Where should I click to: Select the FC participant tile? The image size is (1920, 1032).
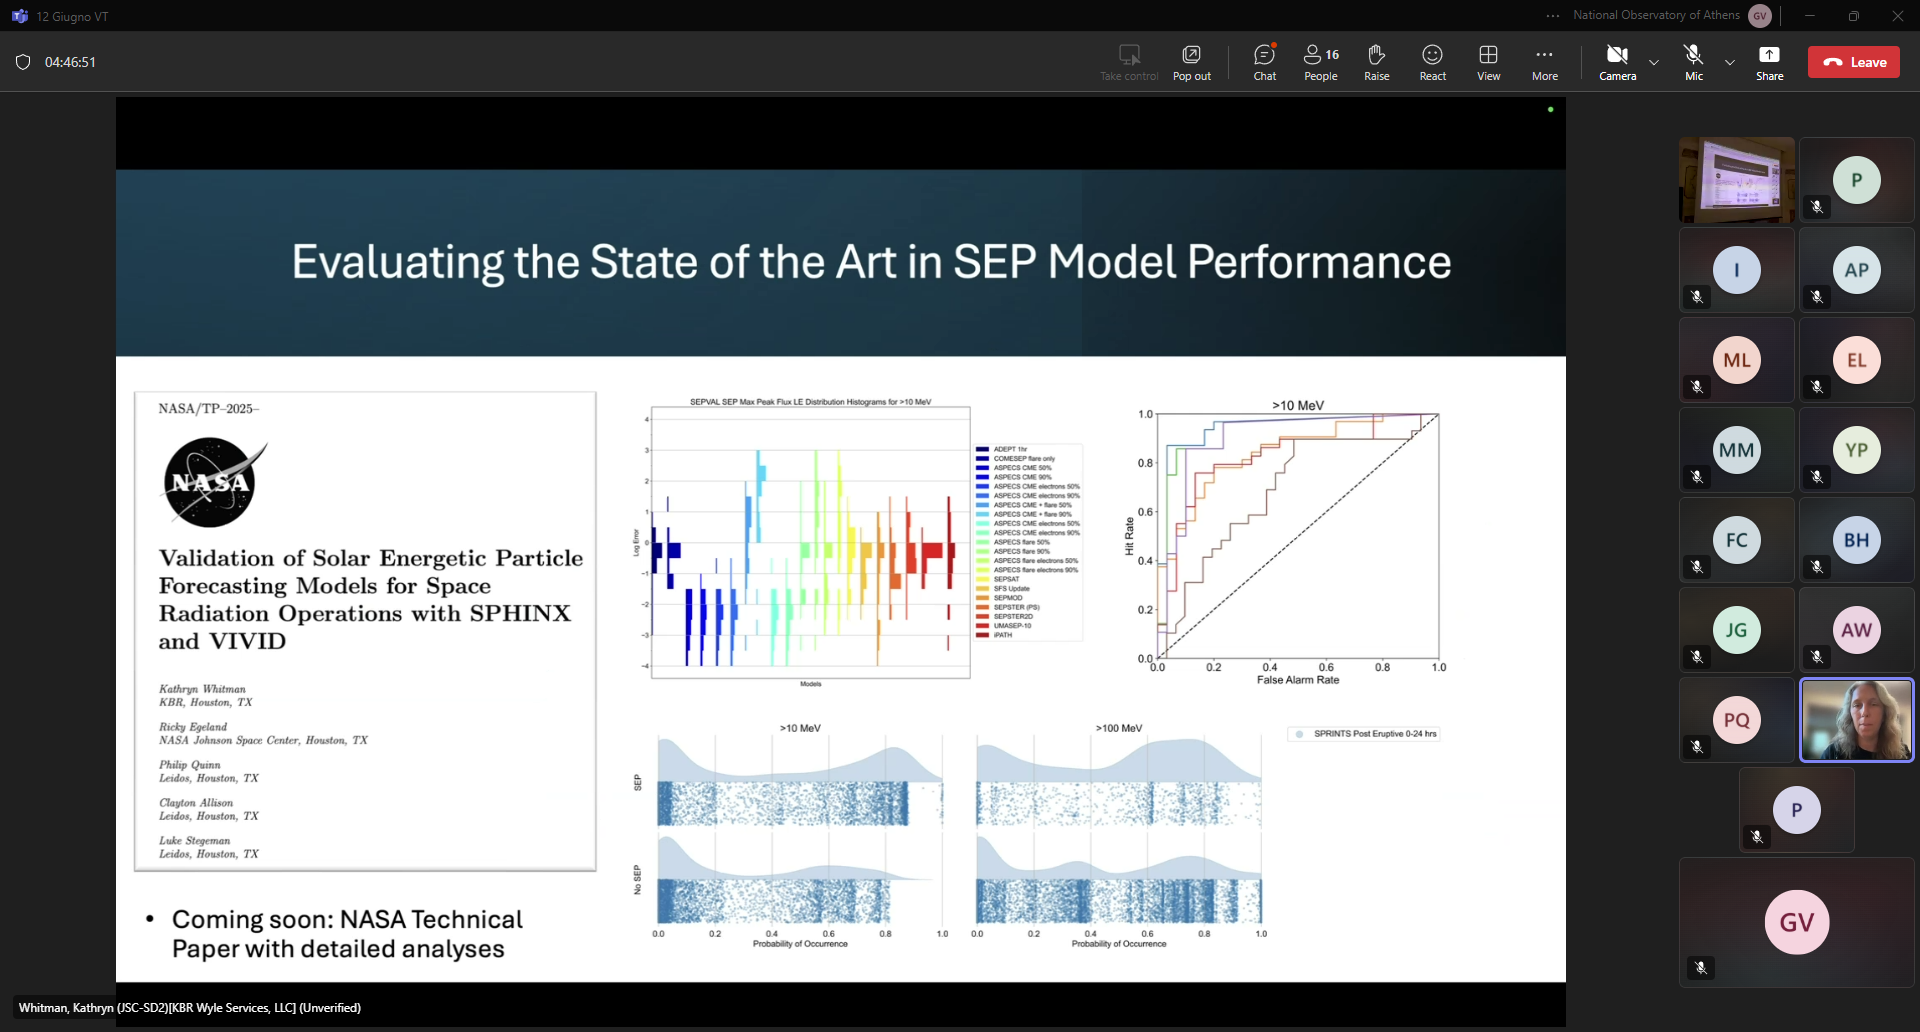click(1737, 540)
